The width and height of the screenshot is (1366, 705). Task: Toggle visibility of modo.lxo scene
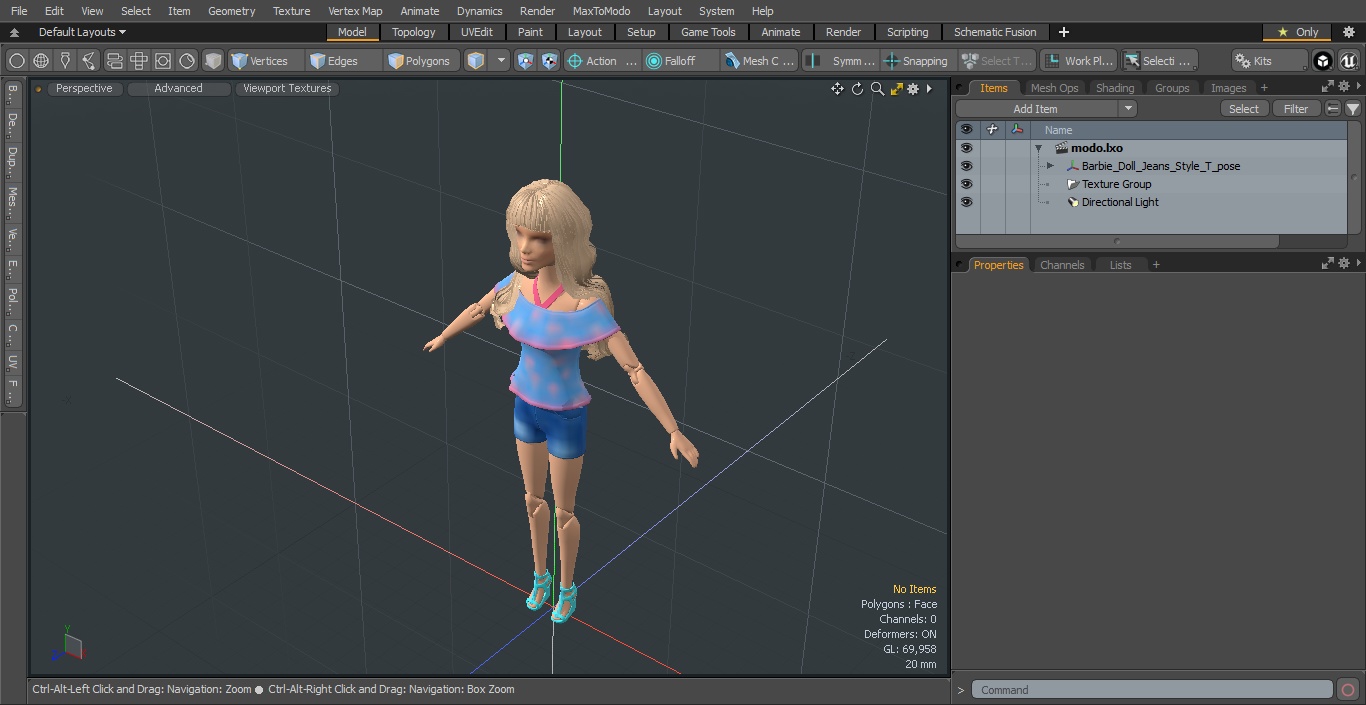point(966,148)
